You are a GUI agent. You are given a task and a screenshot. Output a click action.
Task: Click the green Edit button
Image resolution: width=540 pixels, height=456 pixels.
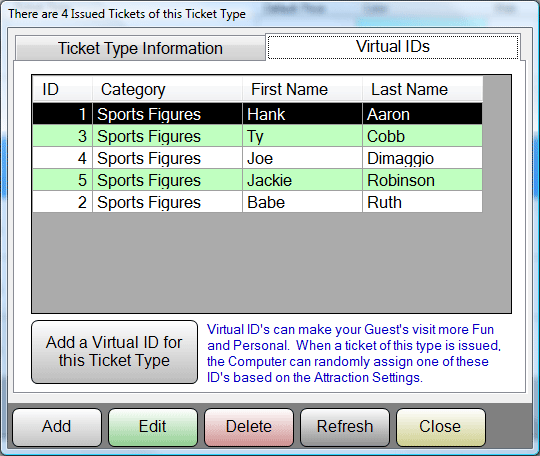coord(153,427)
